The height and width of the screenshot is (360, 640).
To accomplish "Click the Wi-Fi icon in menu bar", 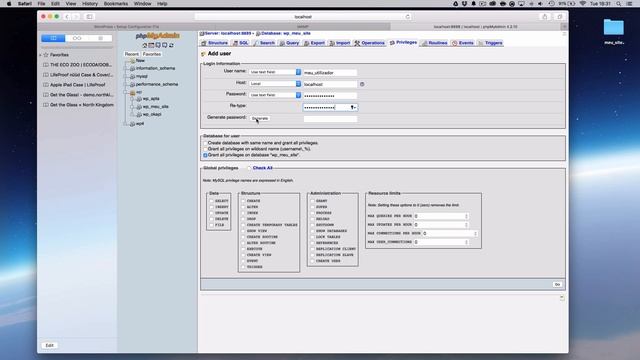I will 583,4.
